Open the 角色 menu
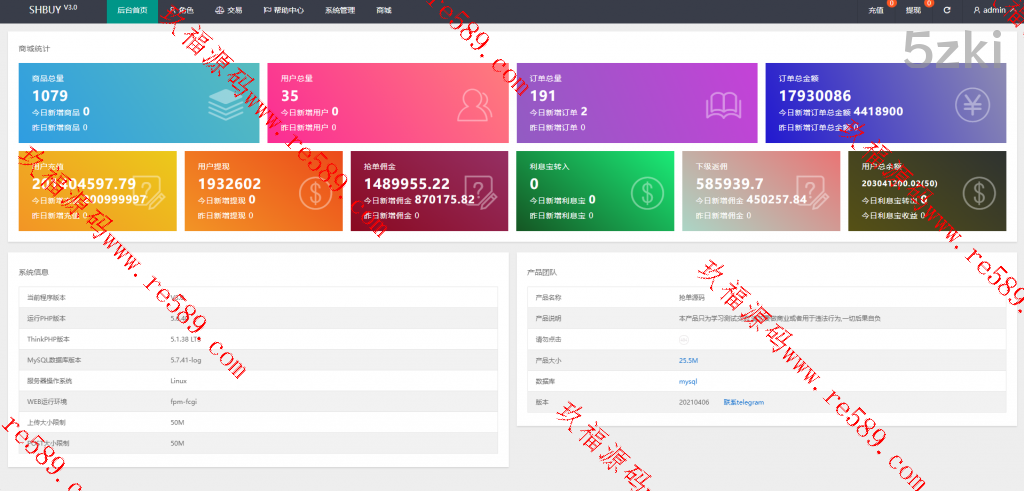This screenshot has width=1024, height=491. click(182, 10)
